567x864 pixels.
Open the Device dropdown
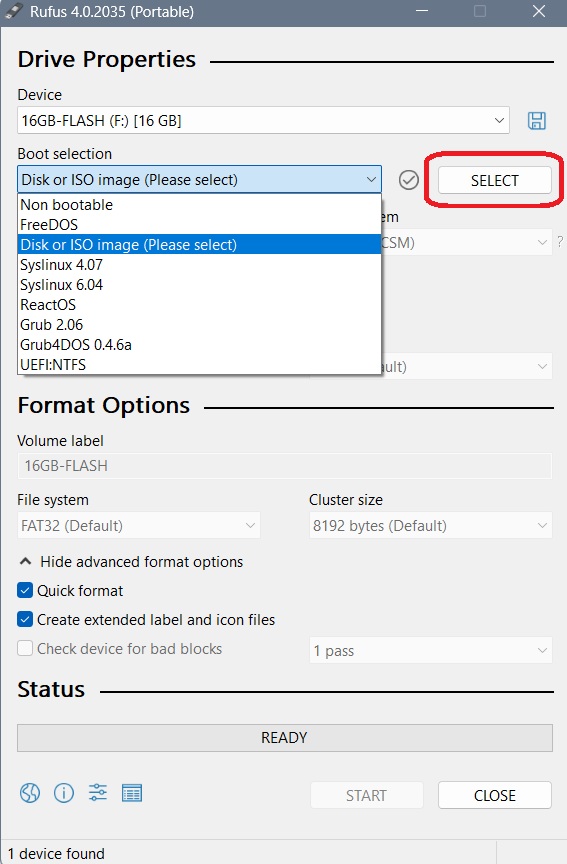click(263, 121)
